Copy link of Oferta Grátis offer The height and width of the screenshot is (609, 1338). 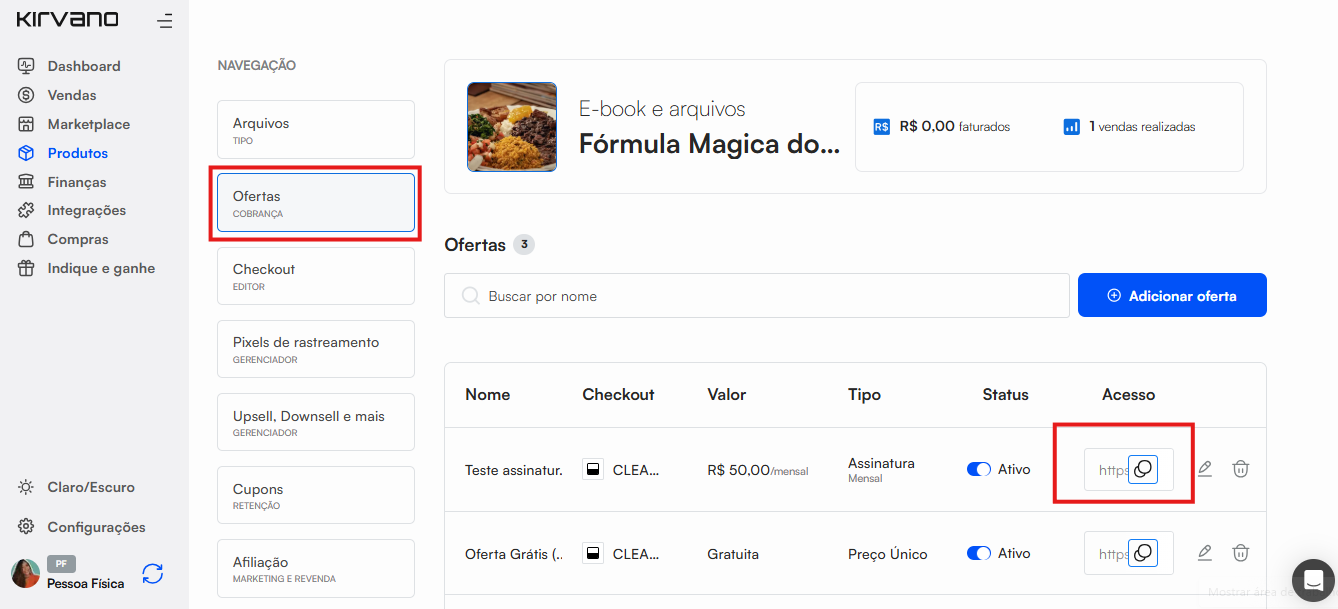tap(1142, 553)
